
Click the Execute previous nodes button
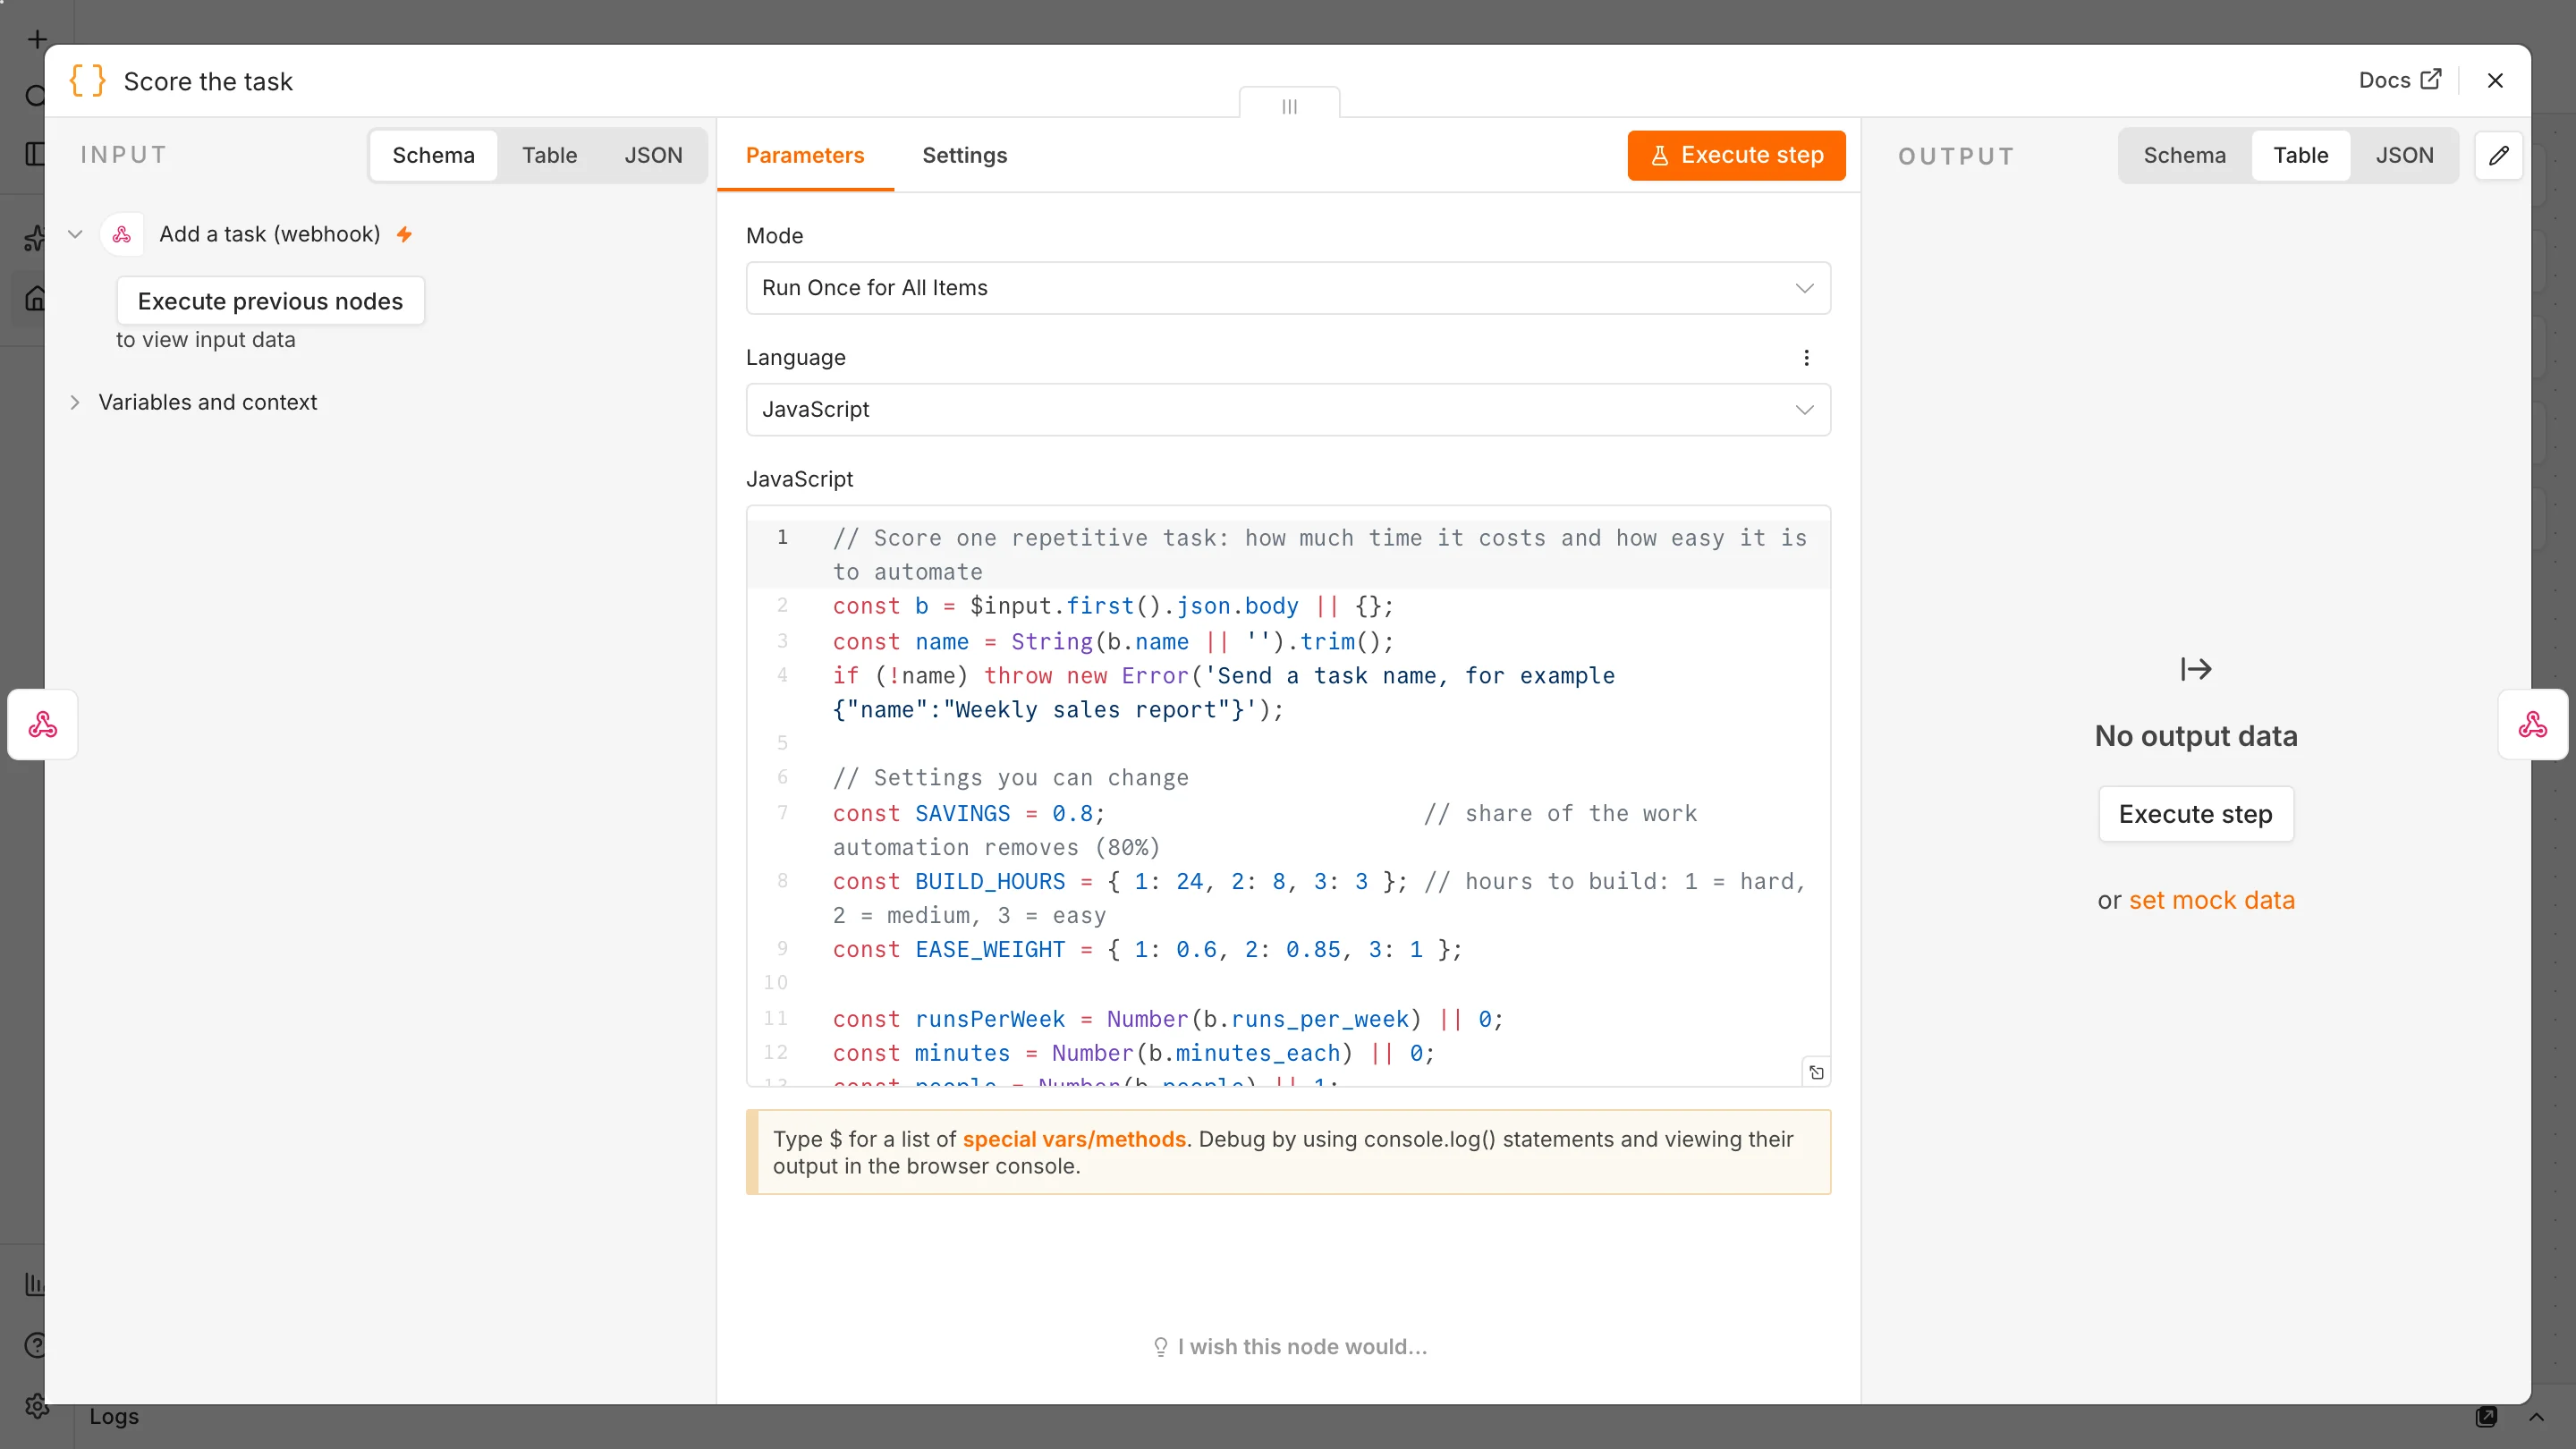tap(270, 301)
